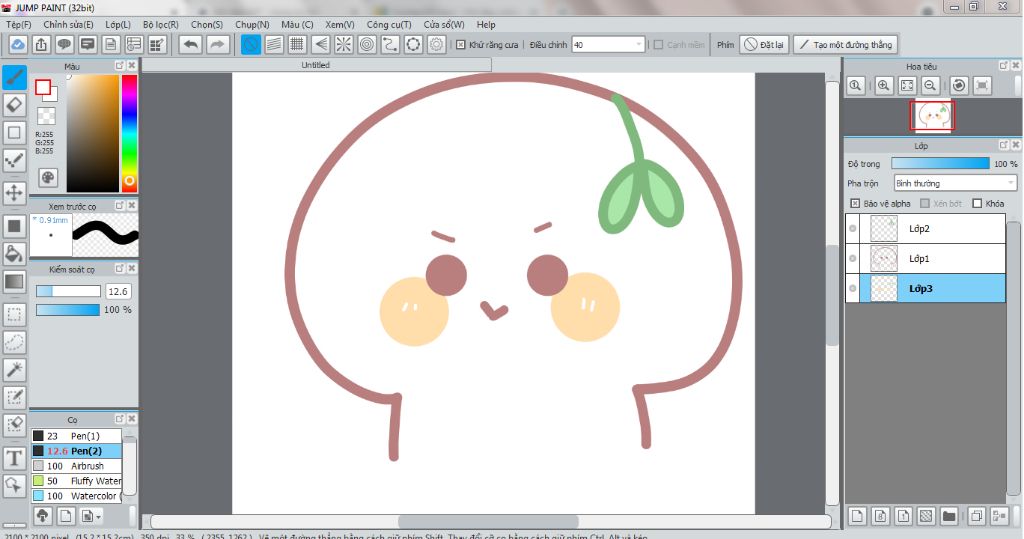1024x539 pixels.
Task: Zoom out on the navigator
Action: pyautogui.click(x=931, y=86)
